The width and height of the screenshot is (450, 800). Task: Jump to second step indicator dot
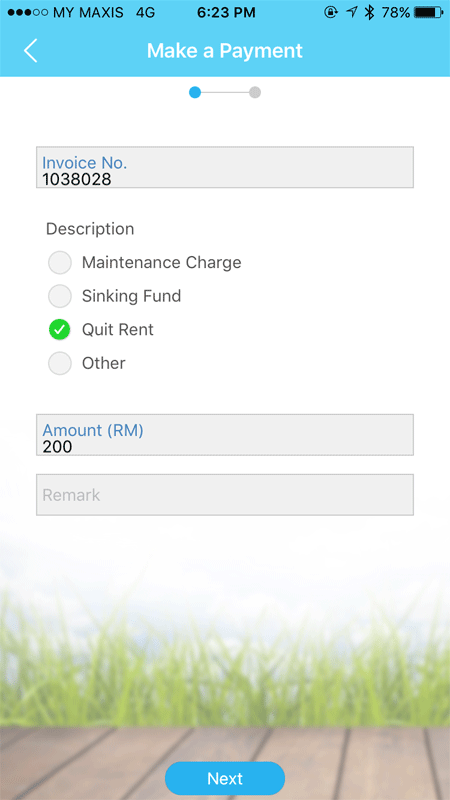coord(255,92)
